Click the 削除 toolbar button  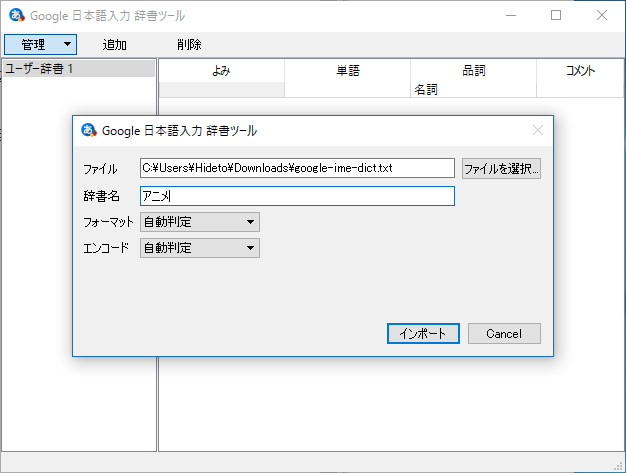pos(189,44)
